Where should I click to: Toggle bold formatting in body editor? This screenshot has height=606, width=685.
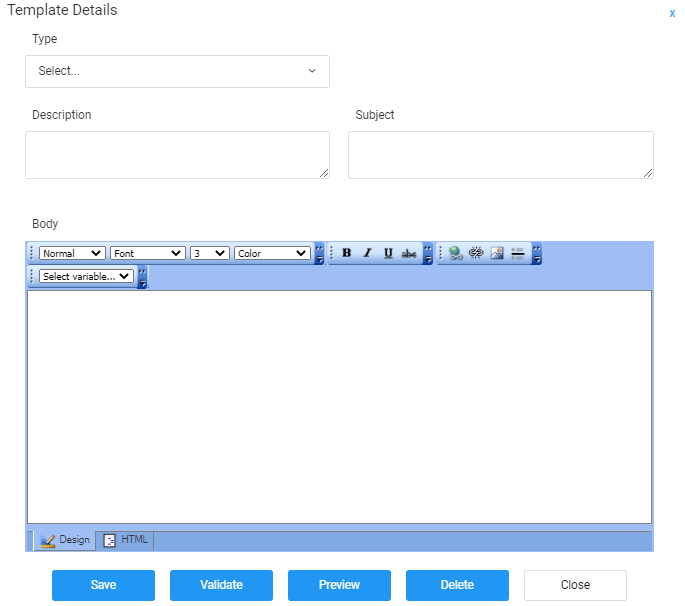point(347,254)
